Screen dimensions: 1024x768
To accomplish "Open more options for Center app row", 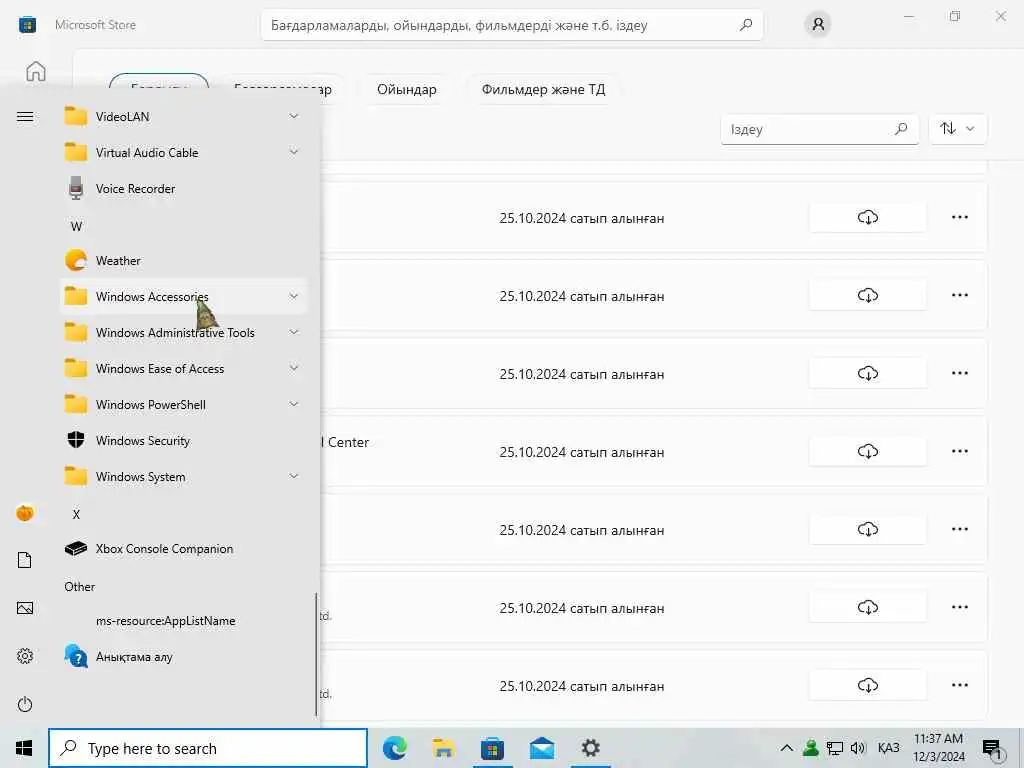I will pos(959,451).
